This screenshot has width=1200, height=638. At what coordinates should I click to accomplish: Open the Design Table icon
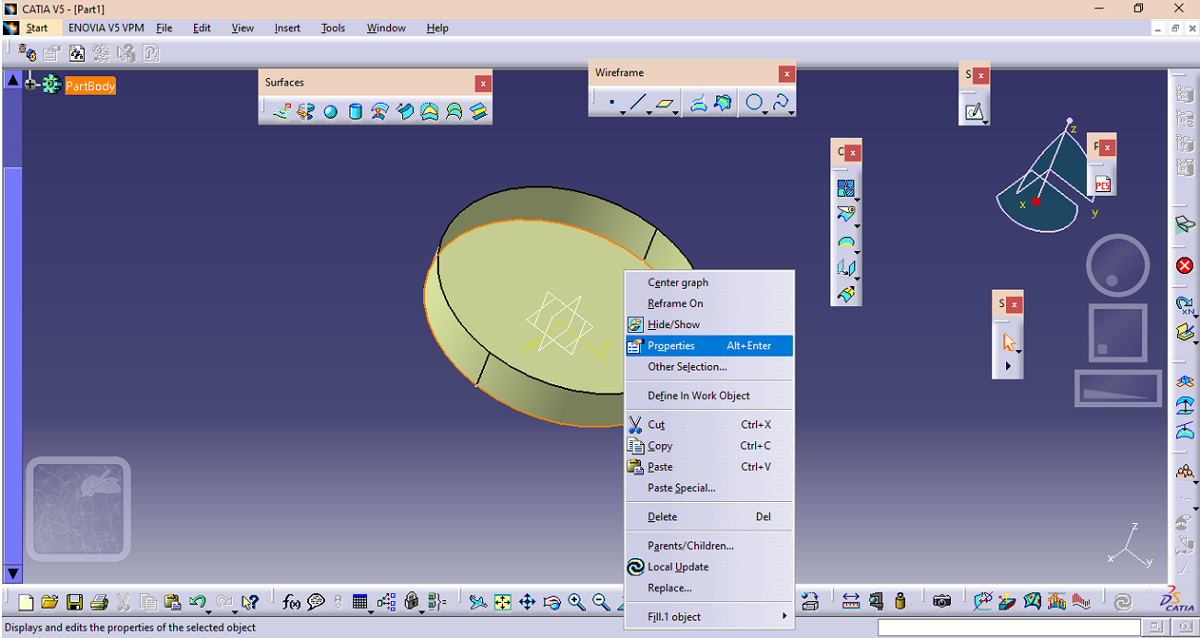[x=360, y=602]
